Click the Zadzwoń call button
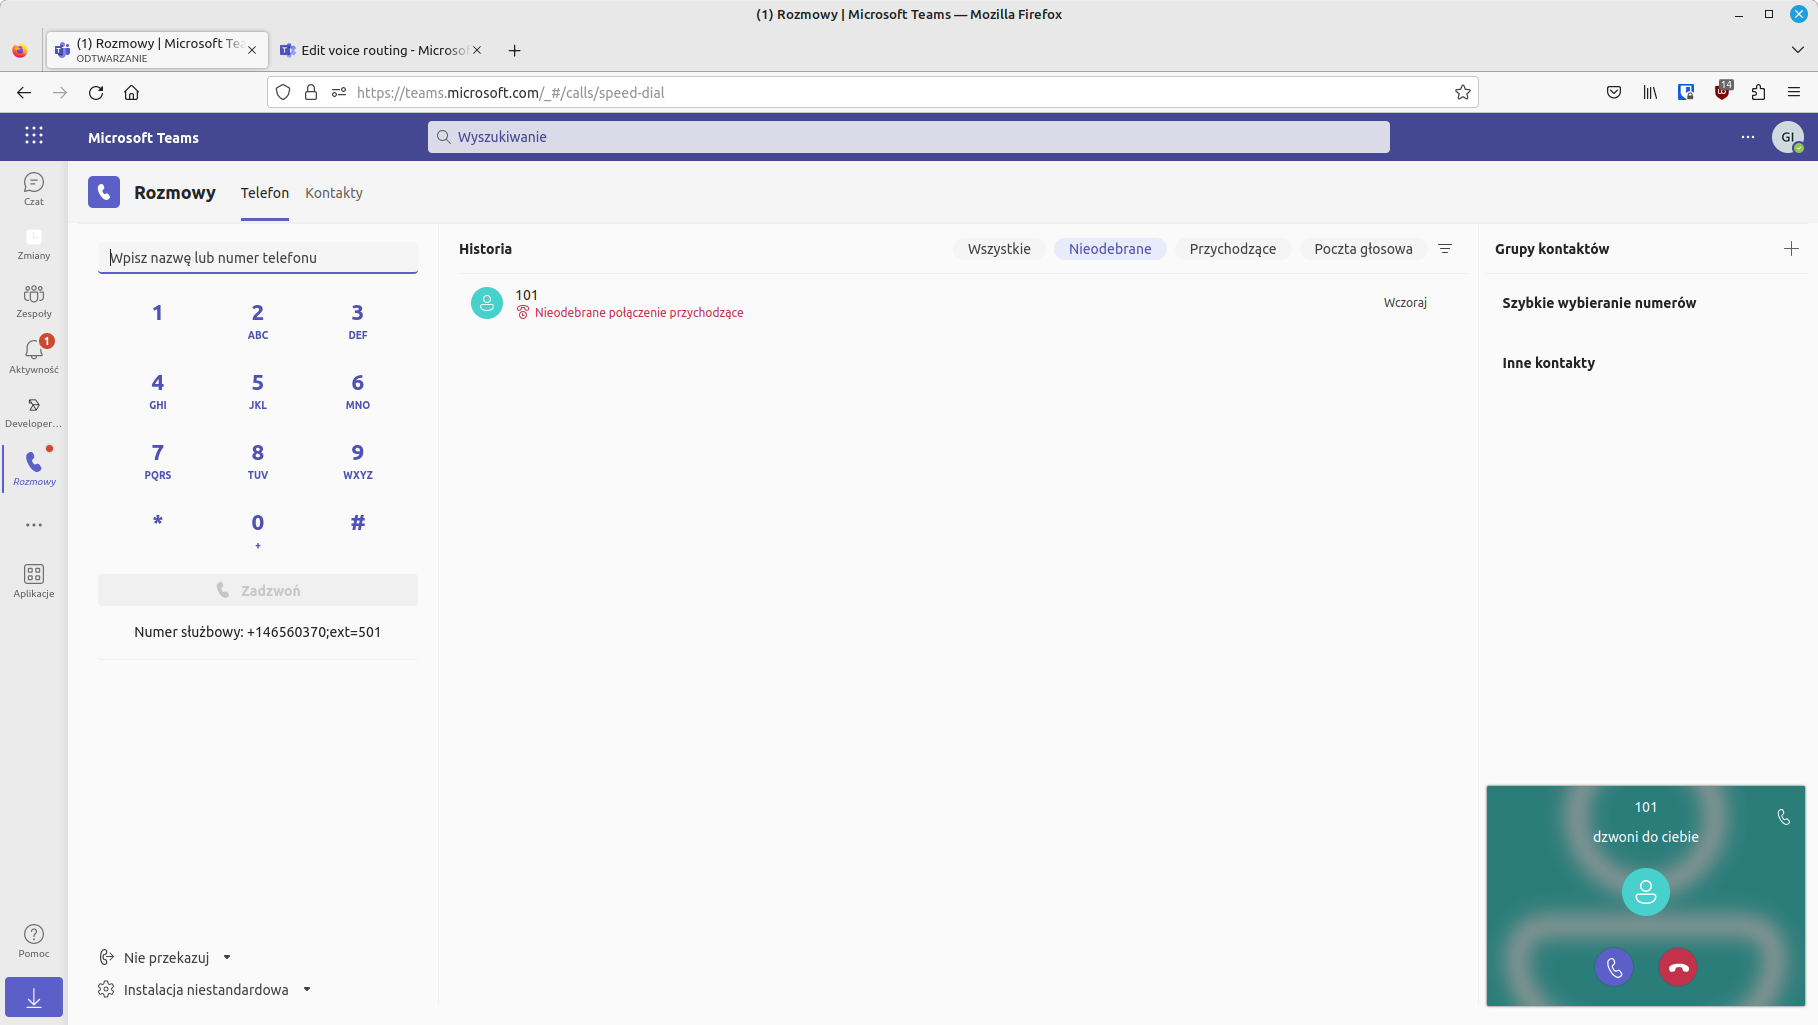The image size is (1818, 1025). (x=258, y=590)
